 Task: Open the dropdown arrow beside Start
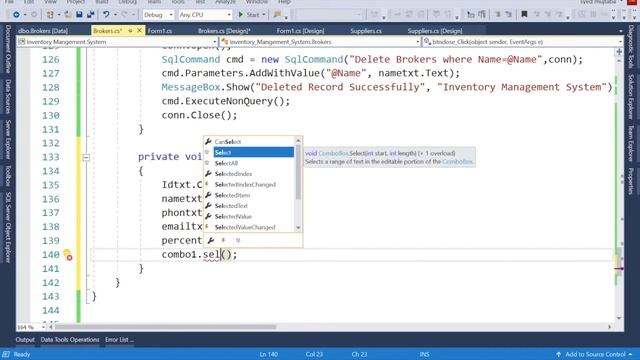(x=264, y=15)
